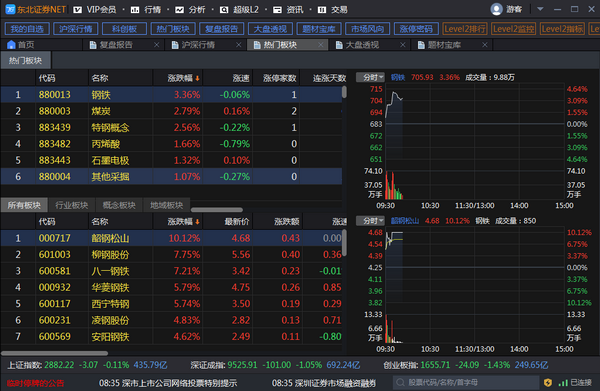The image size is (600, 391).
Task: Click the 我的自选 toolbar button
Action: click(27, 29)
